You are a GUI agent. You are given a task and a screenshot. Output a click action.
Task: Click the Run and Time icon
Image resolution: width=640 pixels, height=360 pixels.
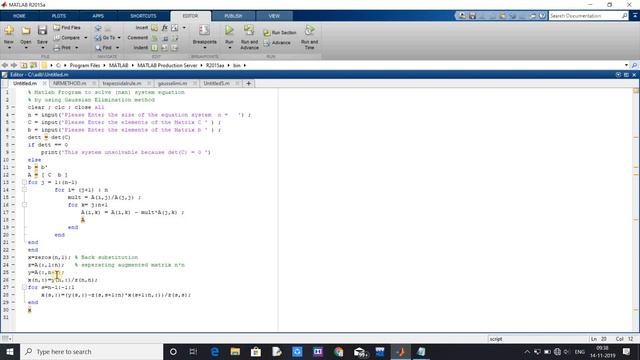click(309, 30)
